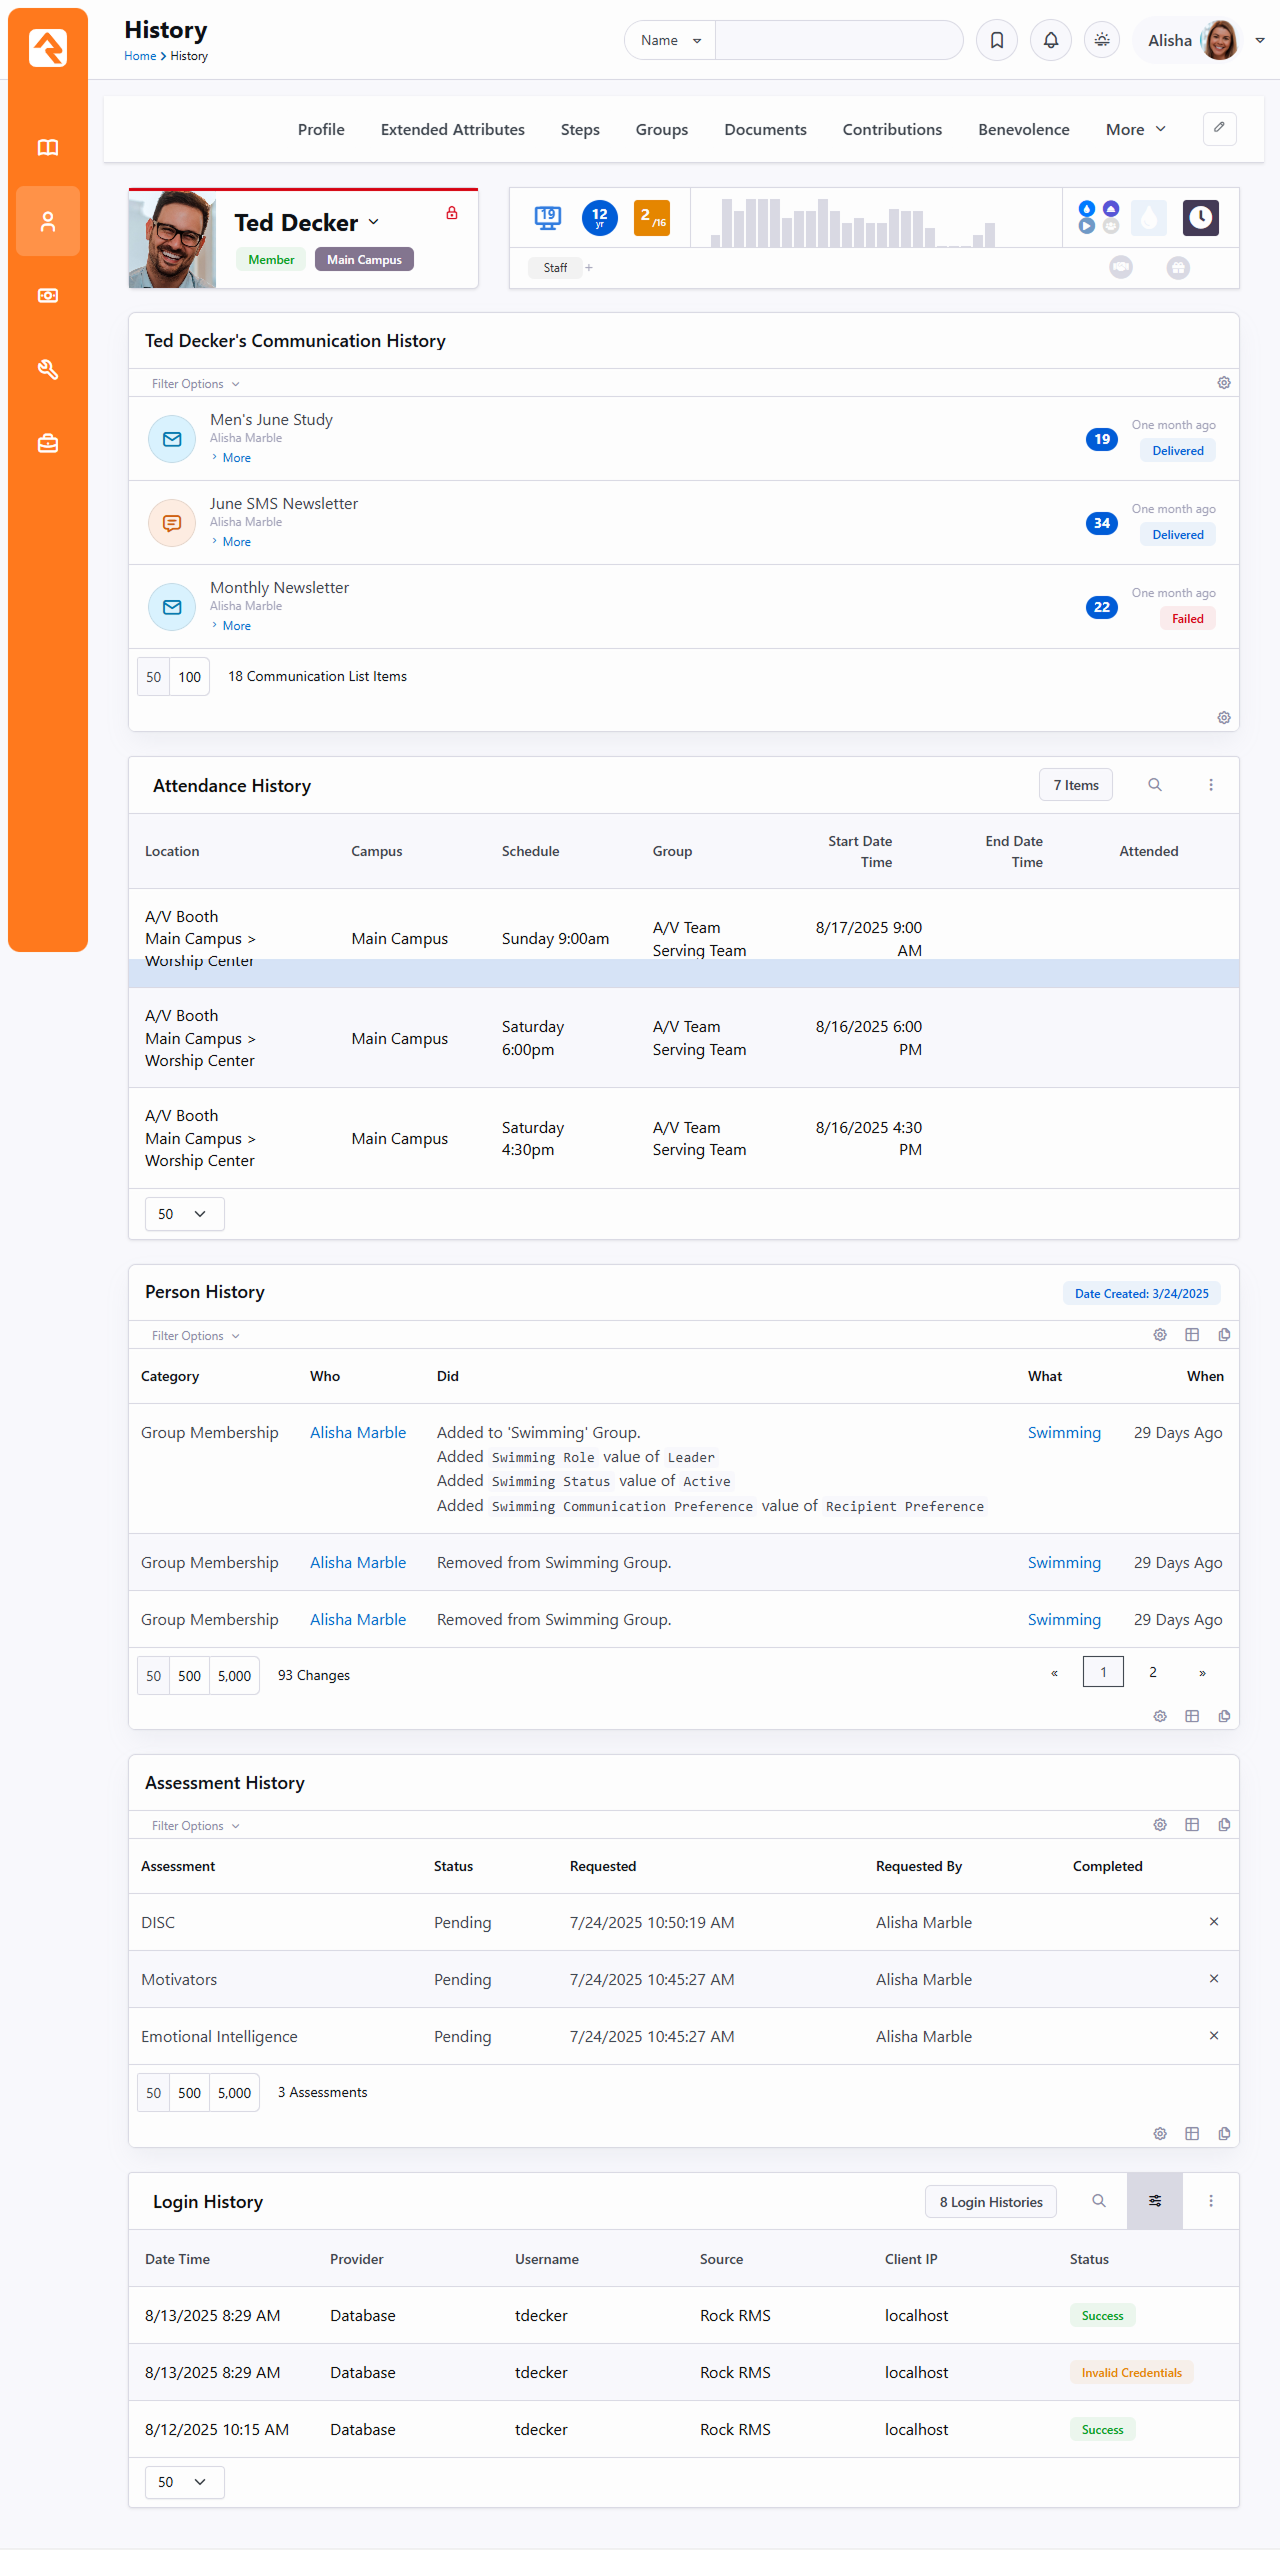Image resolution: width=1280 pixels, height=2552 pixels.
Task: Open the notifications bell
Action: [x=1050, y=41]
